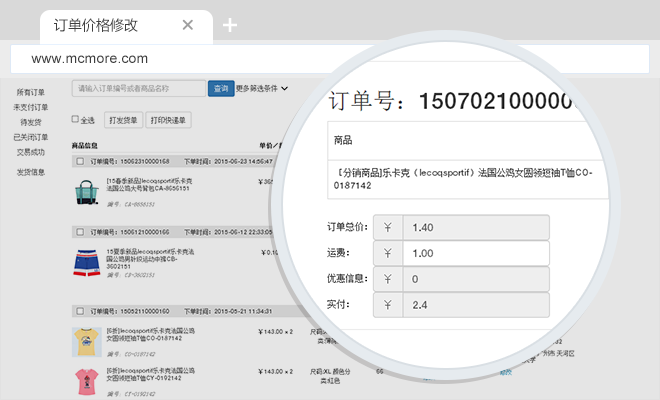Click the 打发货单 button

[123, 120]
